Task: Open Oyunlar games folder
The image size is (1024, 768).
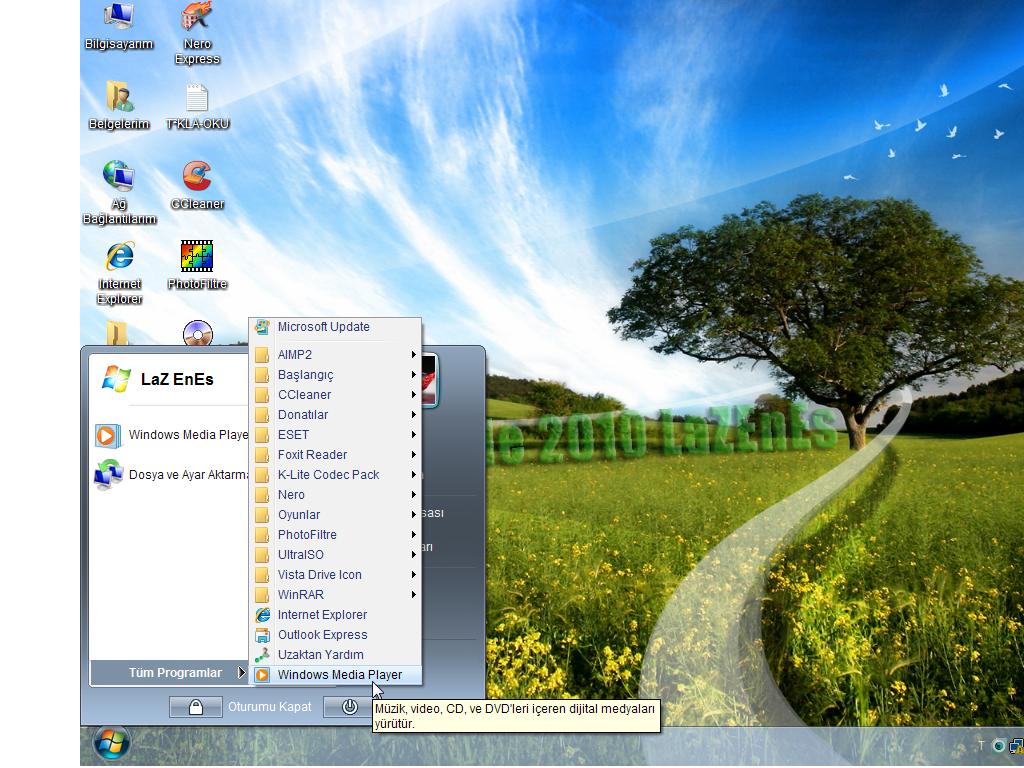Action: click(x=336, y=515)
